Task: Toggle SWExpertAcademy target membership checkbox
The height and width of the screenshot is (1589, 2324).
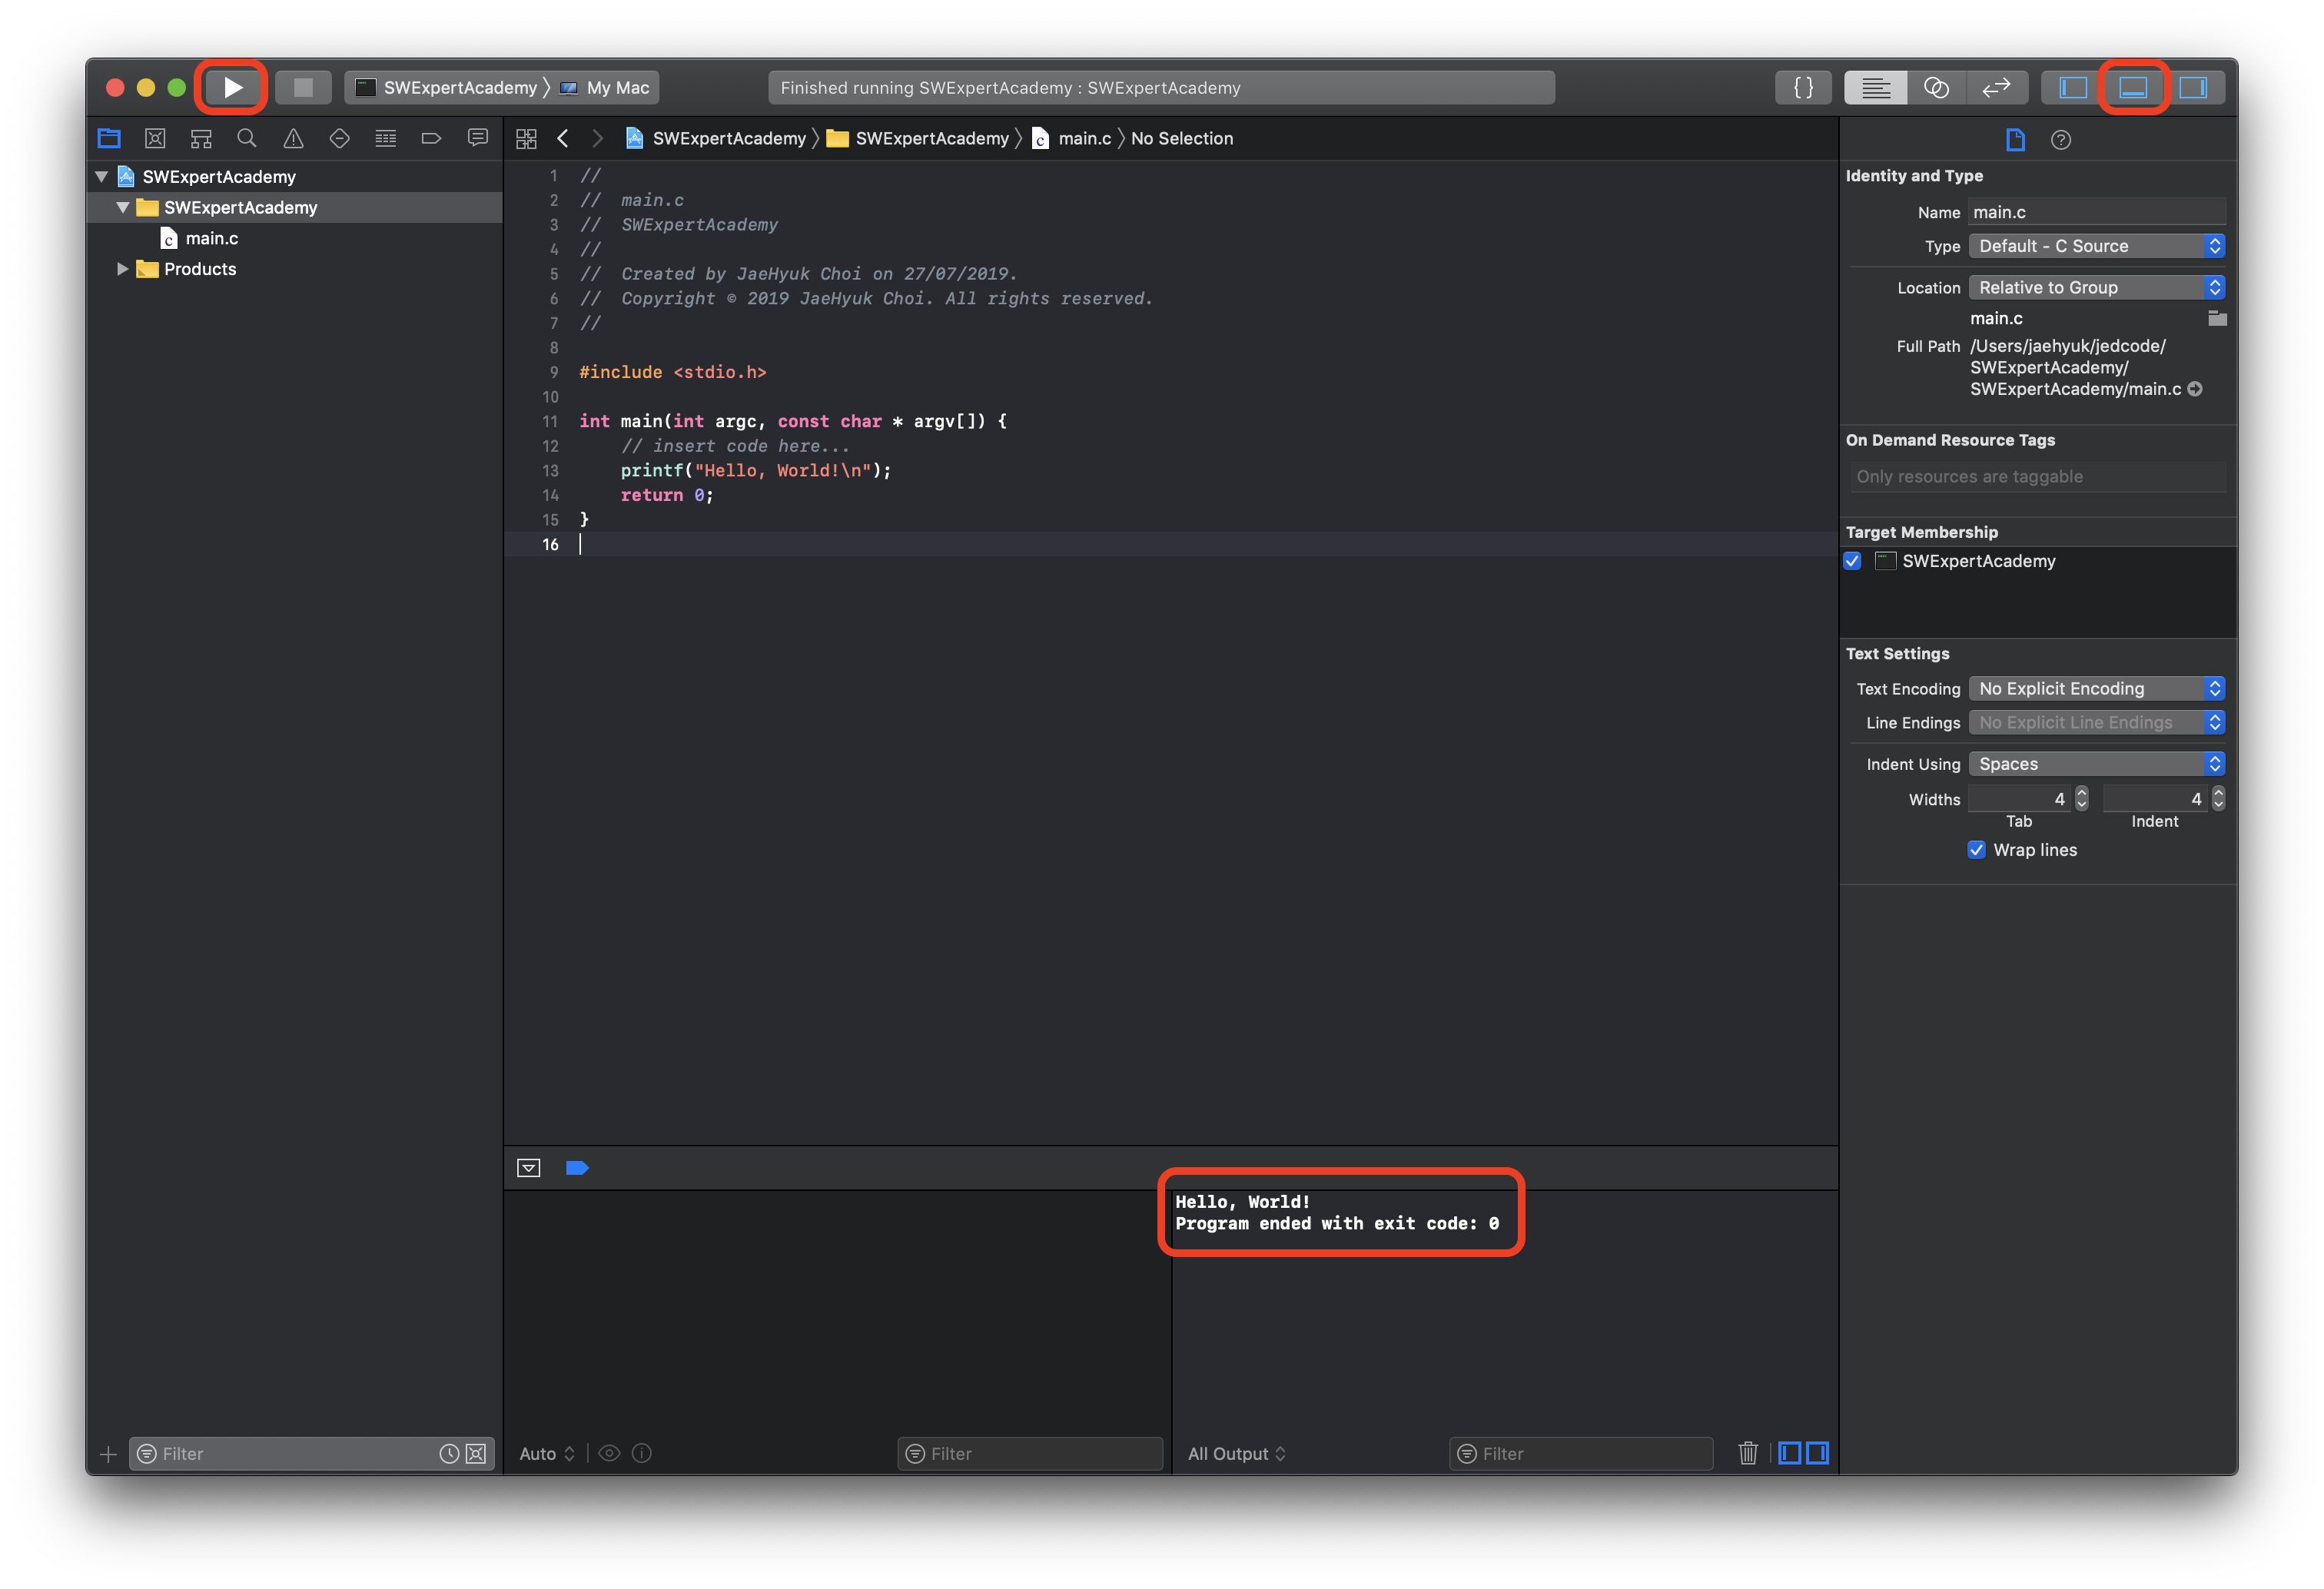Action: click(x=1853, y=561)
